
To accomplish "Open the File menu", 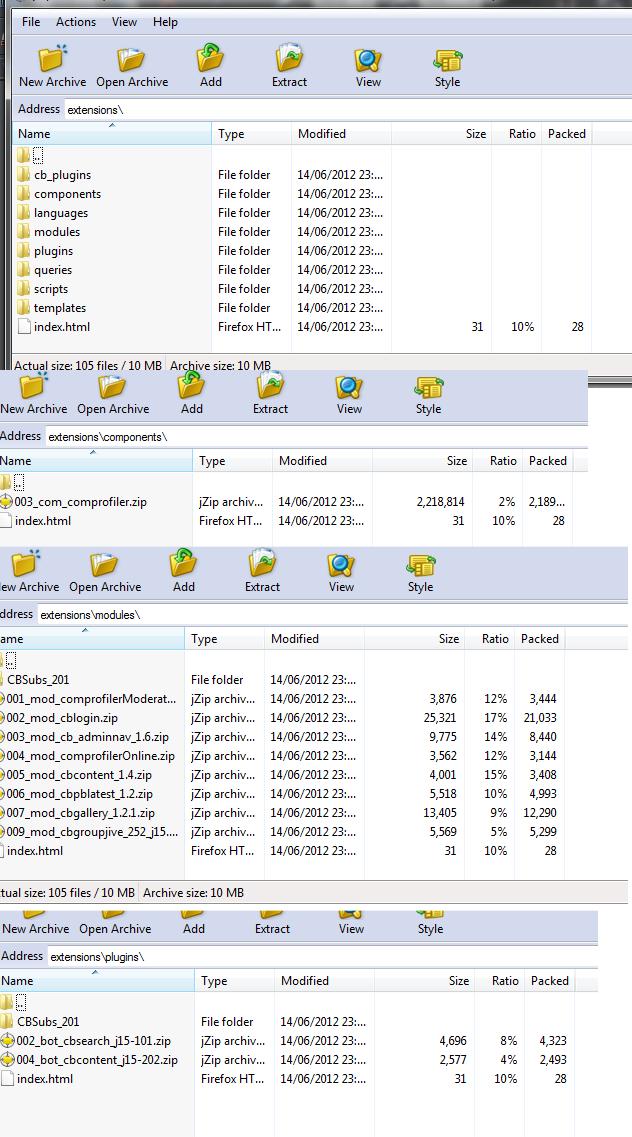I will click(x=31, y=22).
